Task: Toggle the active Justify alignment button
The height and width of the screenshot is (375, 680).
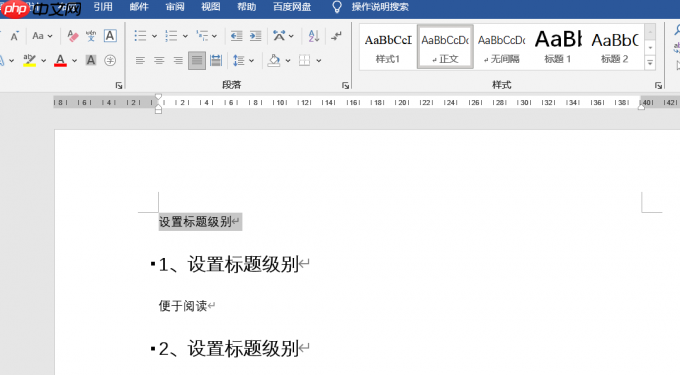Action: tap(197, 60)
